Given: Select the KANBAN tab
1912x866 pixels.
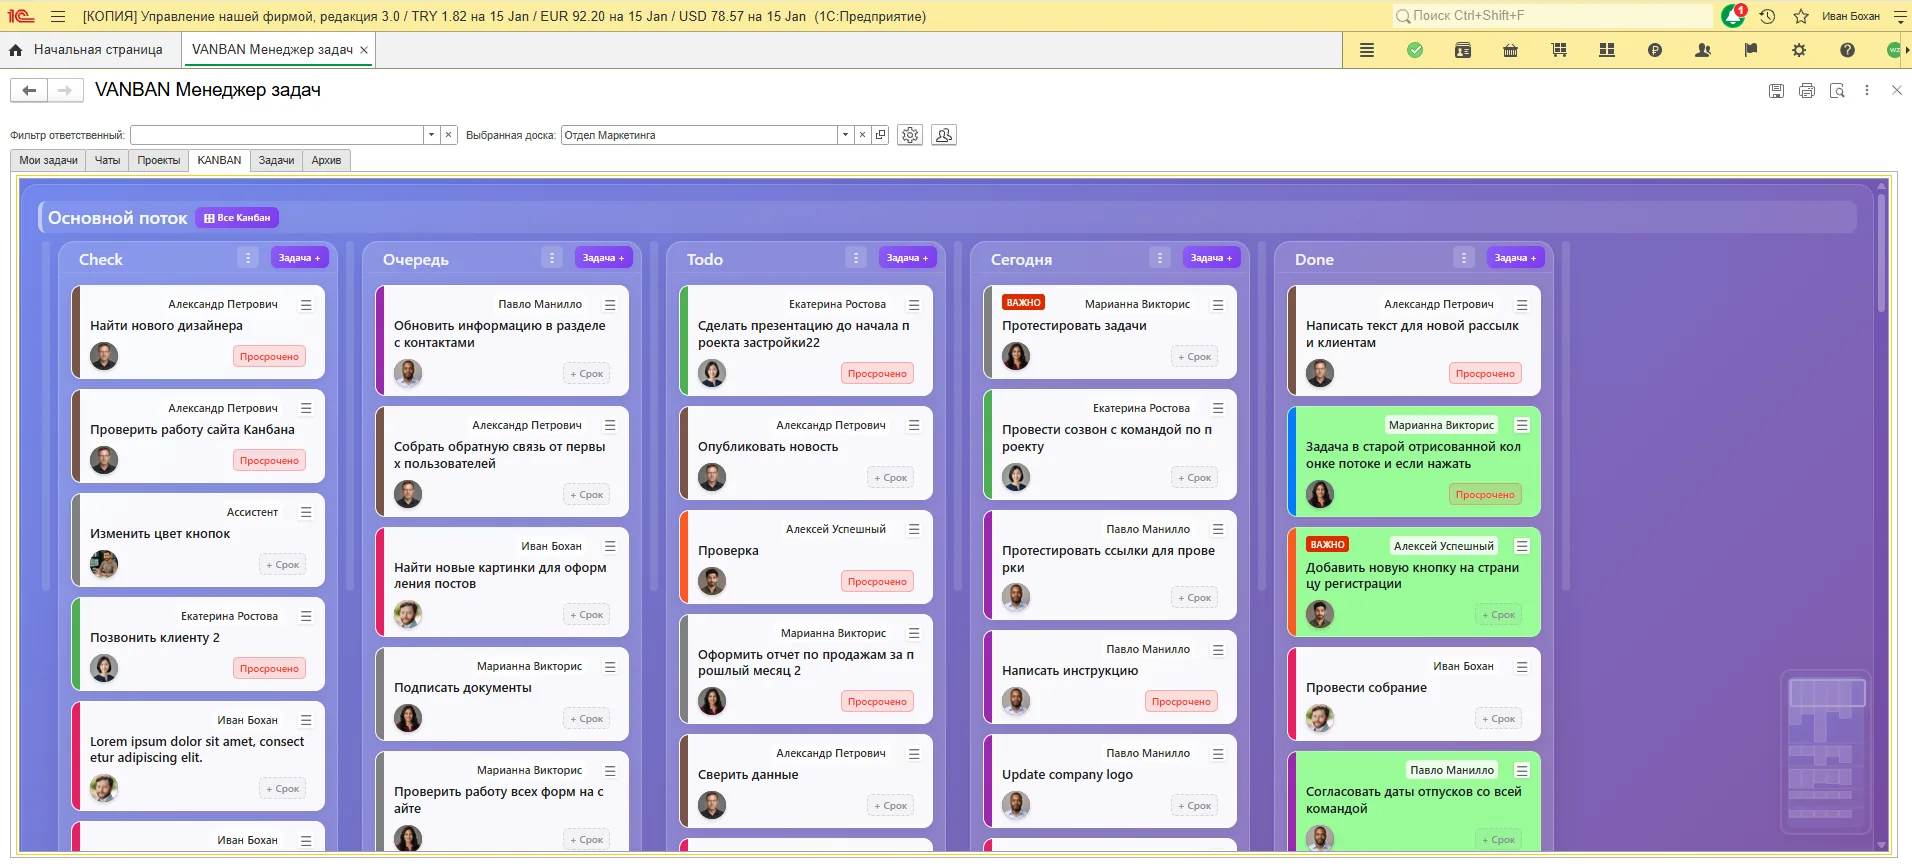Looking at the screenshot, I should [x=219, y=160].
